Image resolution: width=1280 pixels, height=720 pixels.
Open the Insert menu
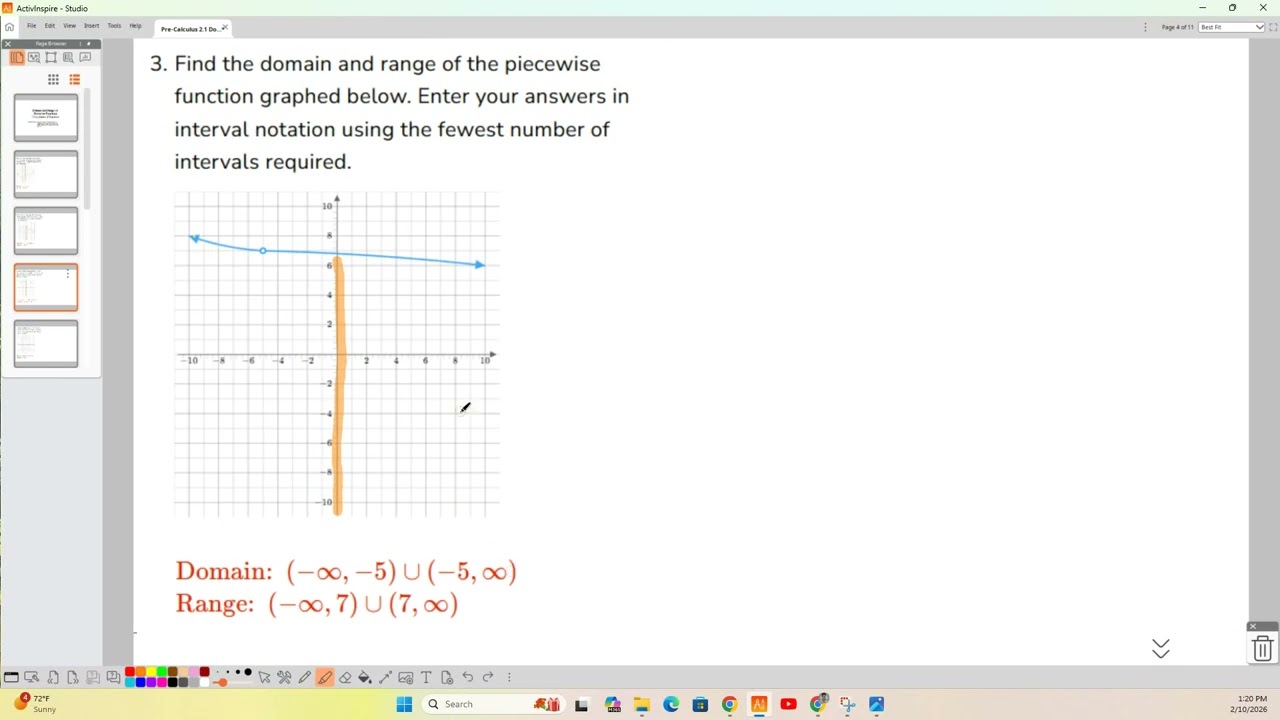pyautogui.click(x=91, y=26)
